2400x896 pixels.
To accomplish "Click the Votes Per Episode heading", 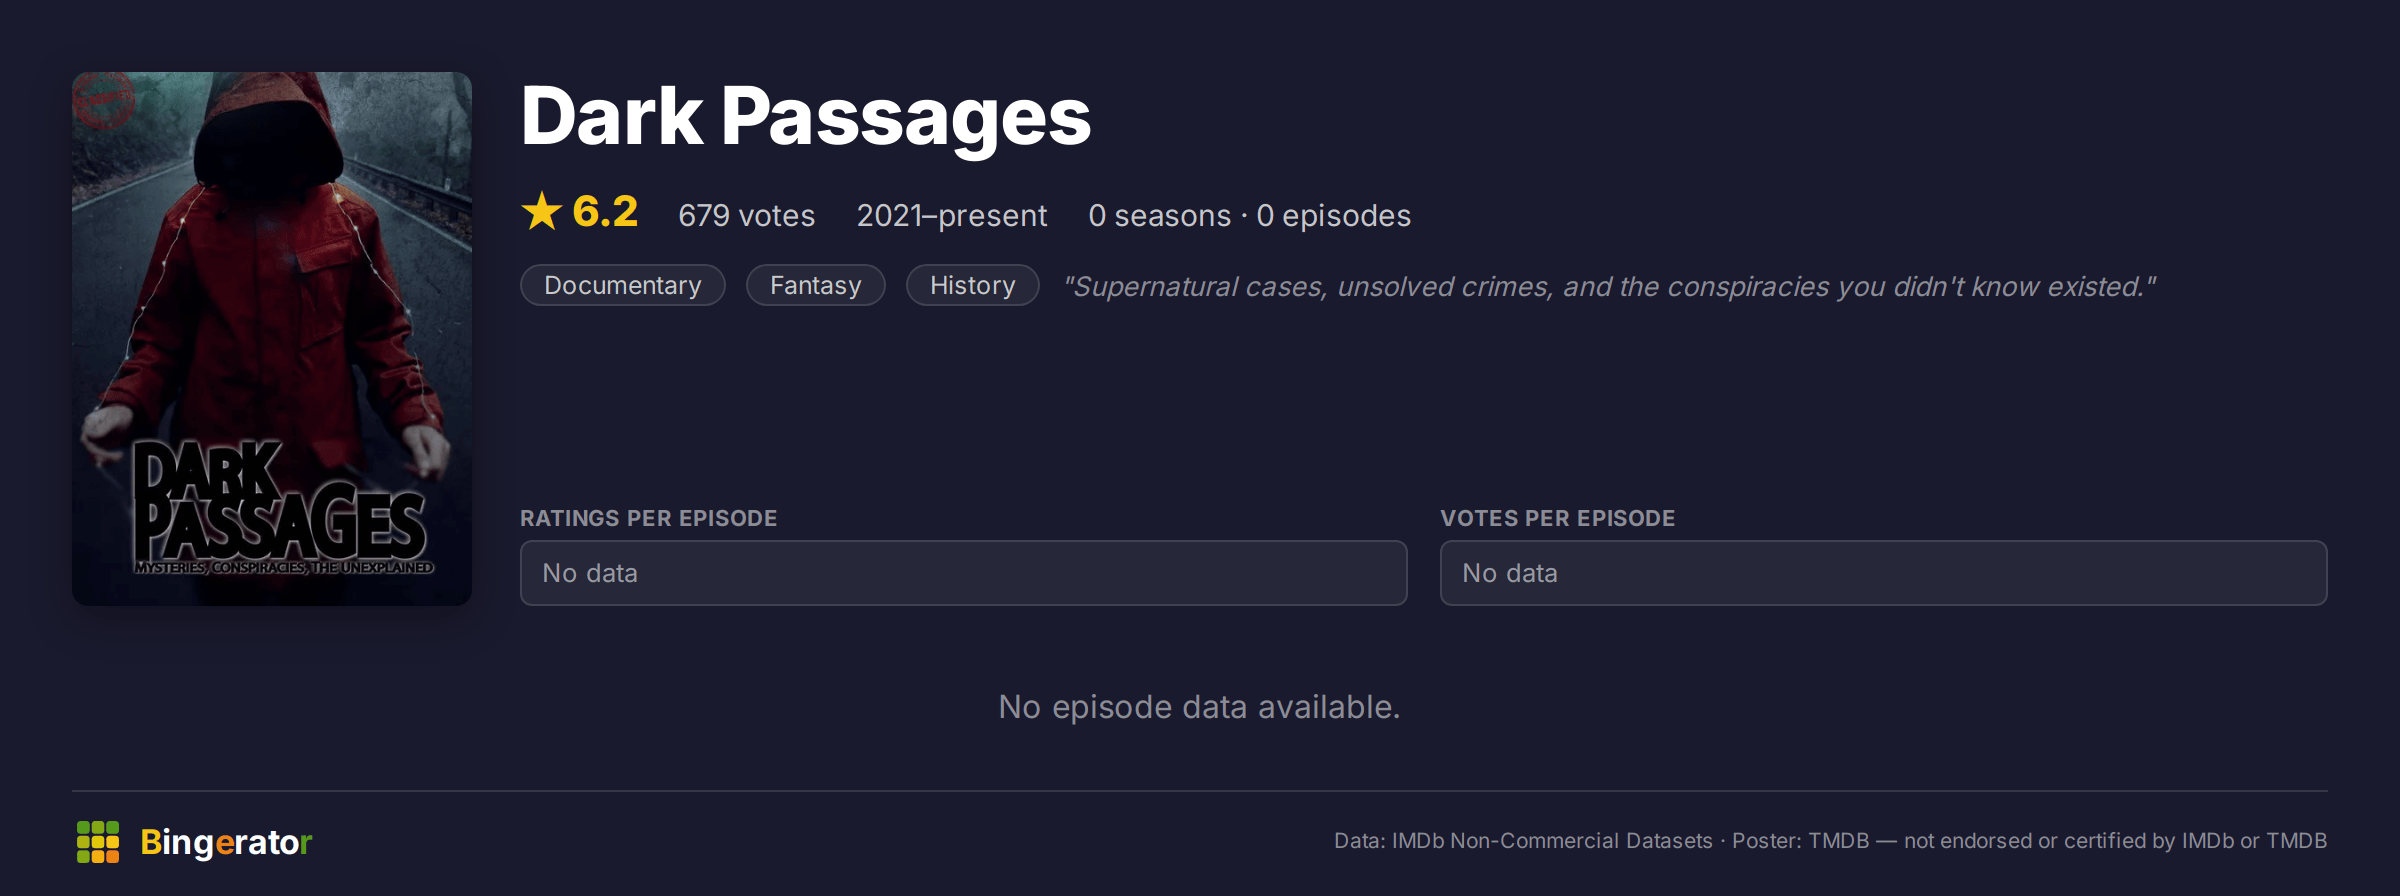I will (1558, 518).
